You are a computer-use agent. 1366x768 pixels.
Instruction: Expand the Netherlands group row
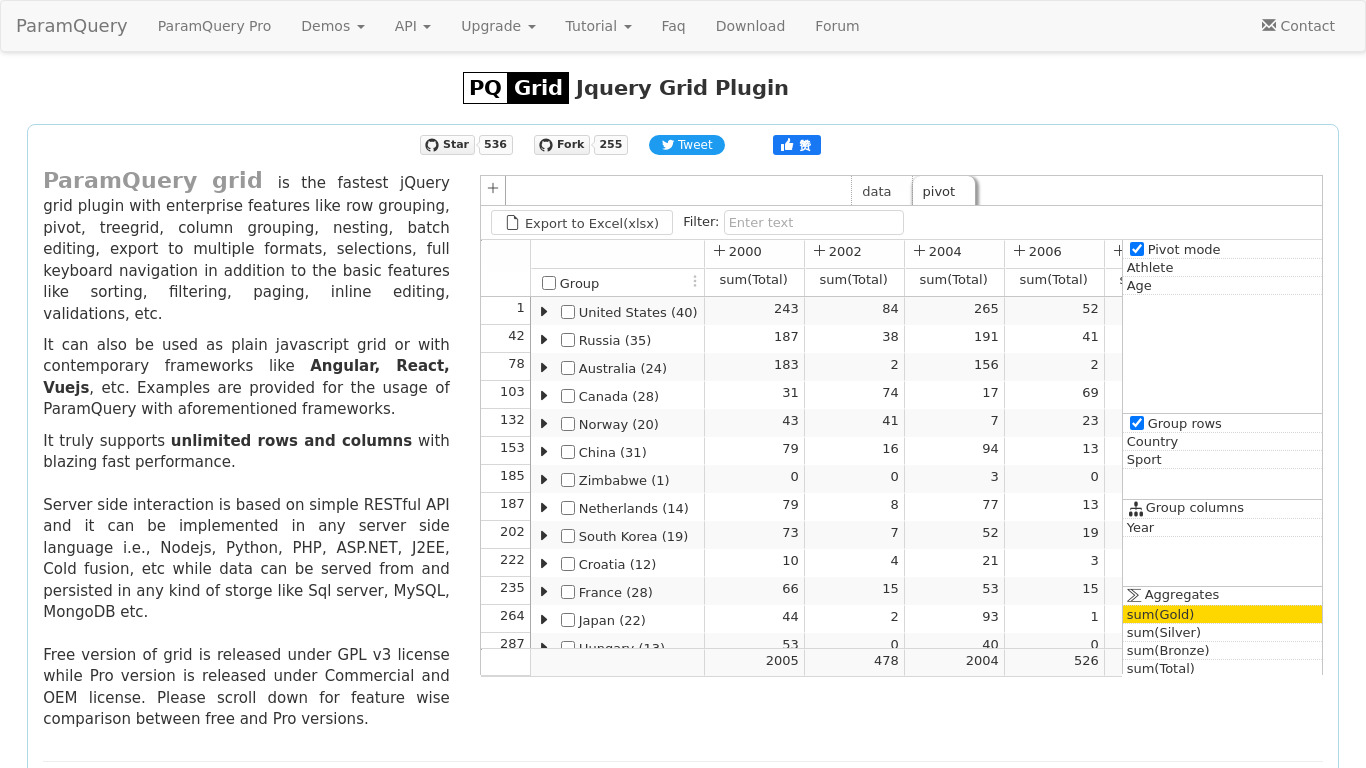point(544,508)
